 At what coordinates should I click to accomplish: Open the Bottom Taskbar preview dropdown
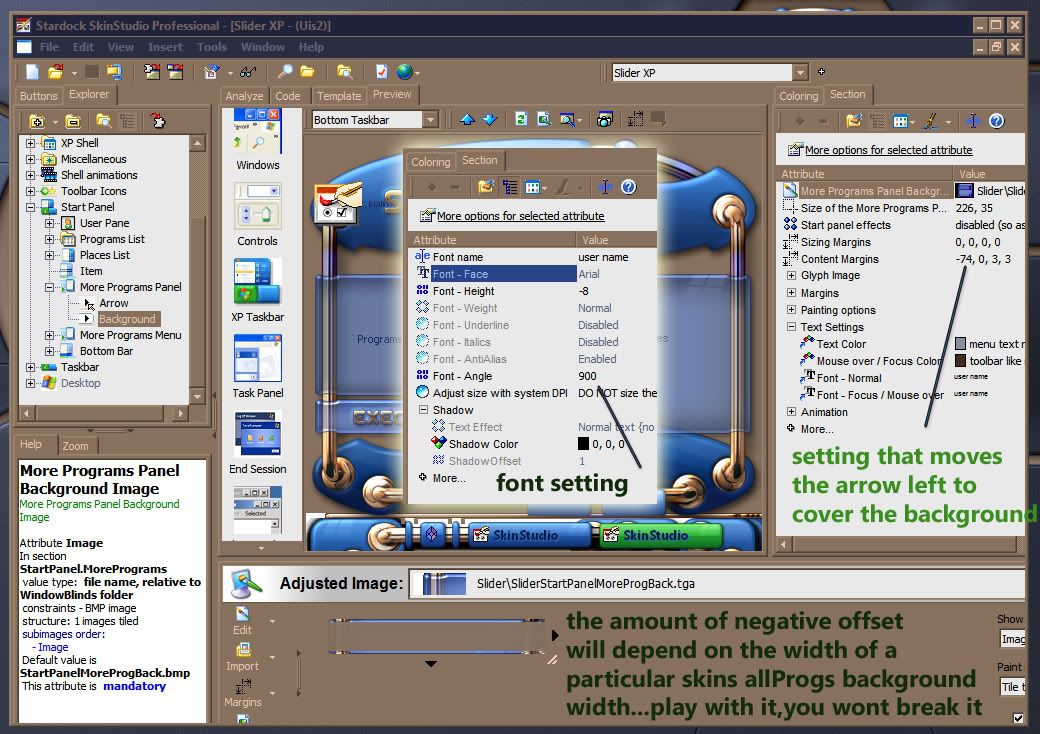click(430, 120)
